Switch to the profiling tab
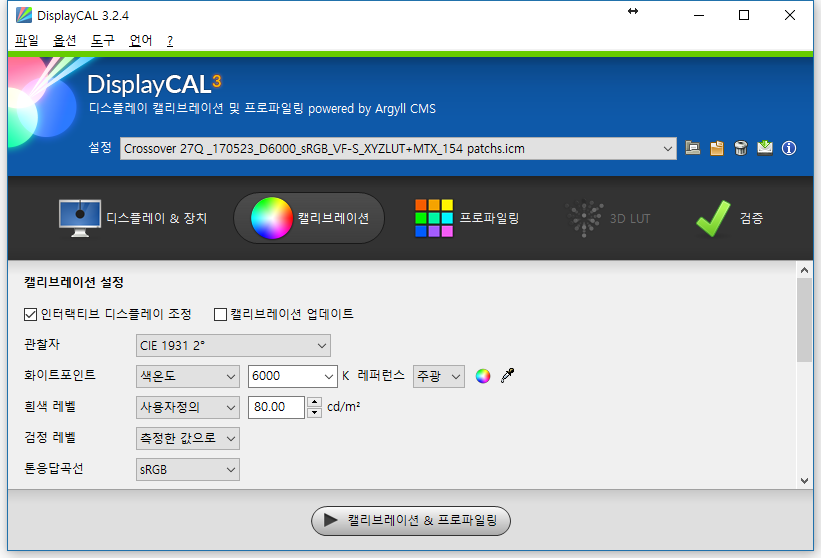Viewport: 821px width, 558px height. coord(467,218)
